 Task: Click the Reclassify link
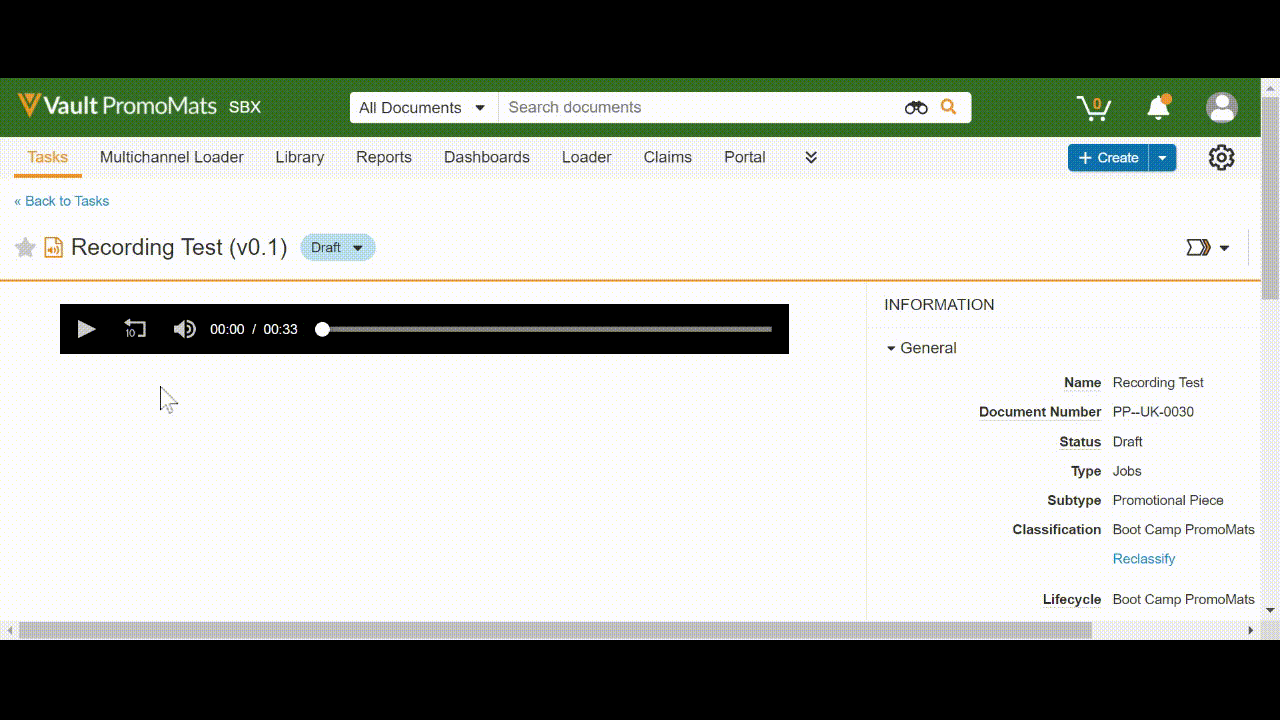click(1143, 559)
